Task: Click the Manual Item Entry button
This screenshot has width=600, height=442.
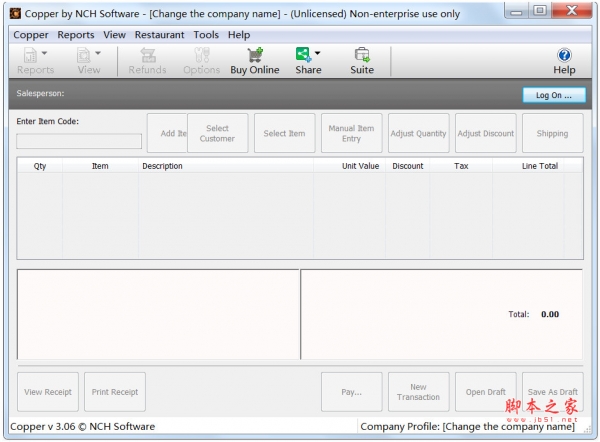Action: [351, 133]
